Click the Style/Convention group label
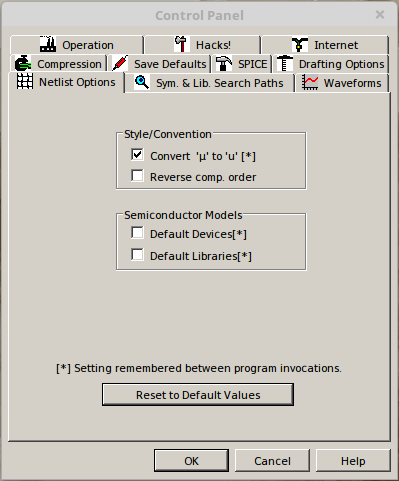 coord(168,134)
